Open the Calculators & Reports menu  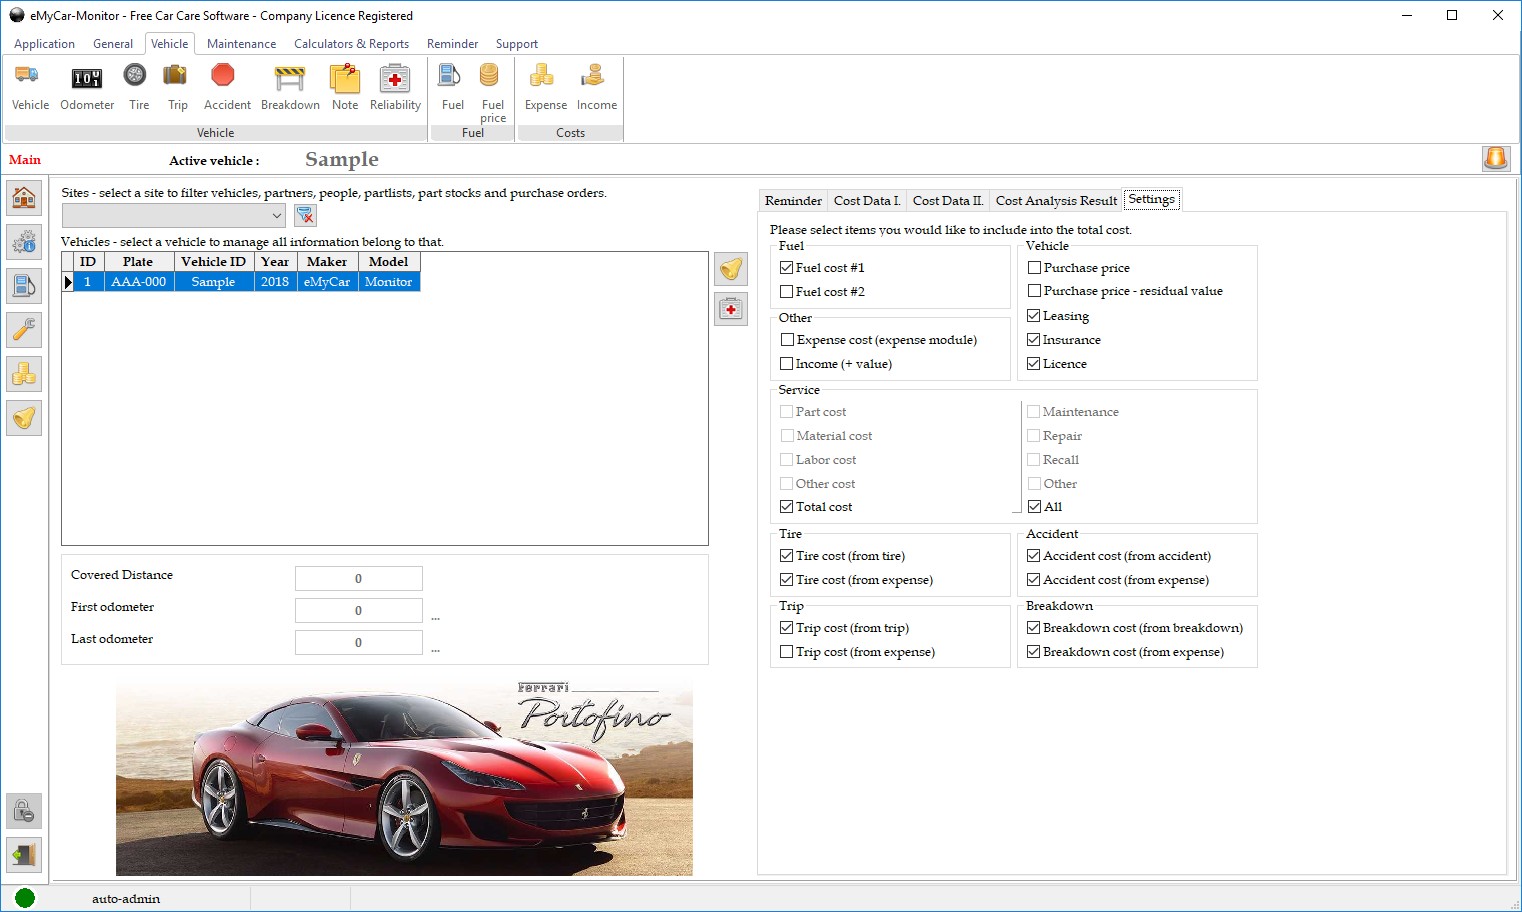(x=351, y=43)
